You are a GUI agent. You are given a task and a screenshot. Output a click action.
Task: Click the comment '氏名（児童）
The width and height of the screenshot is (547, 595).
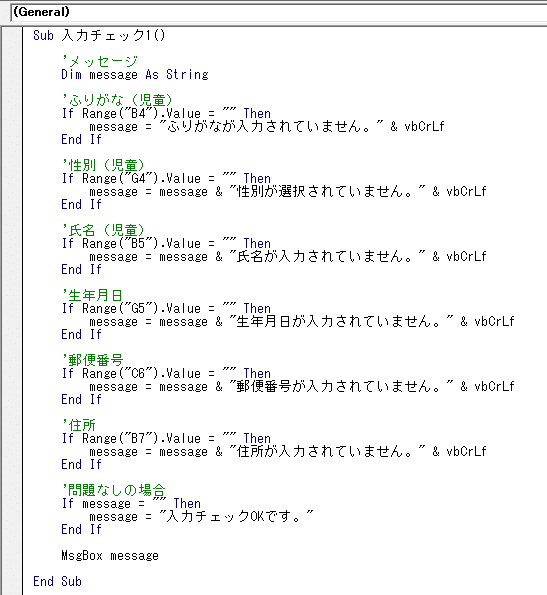point(103,230)
